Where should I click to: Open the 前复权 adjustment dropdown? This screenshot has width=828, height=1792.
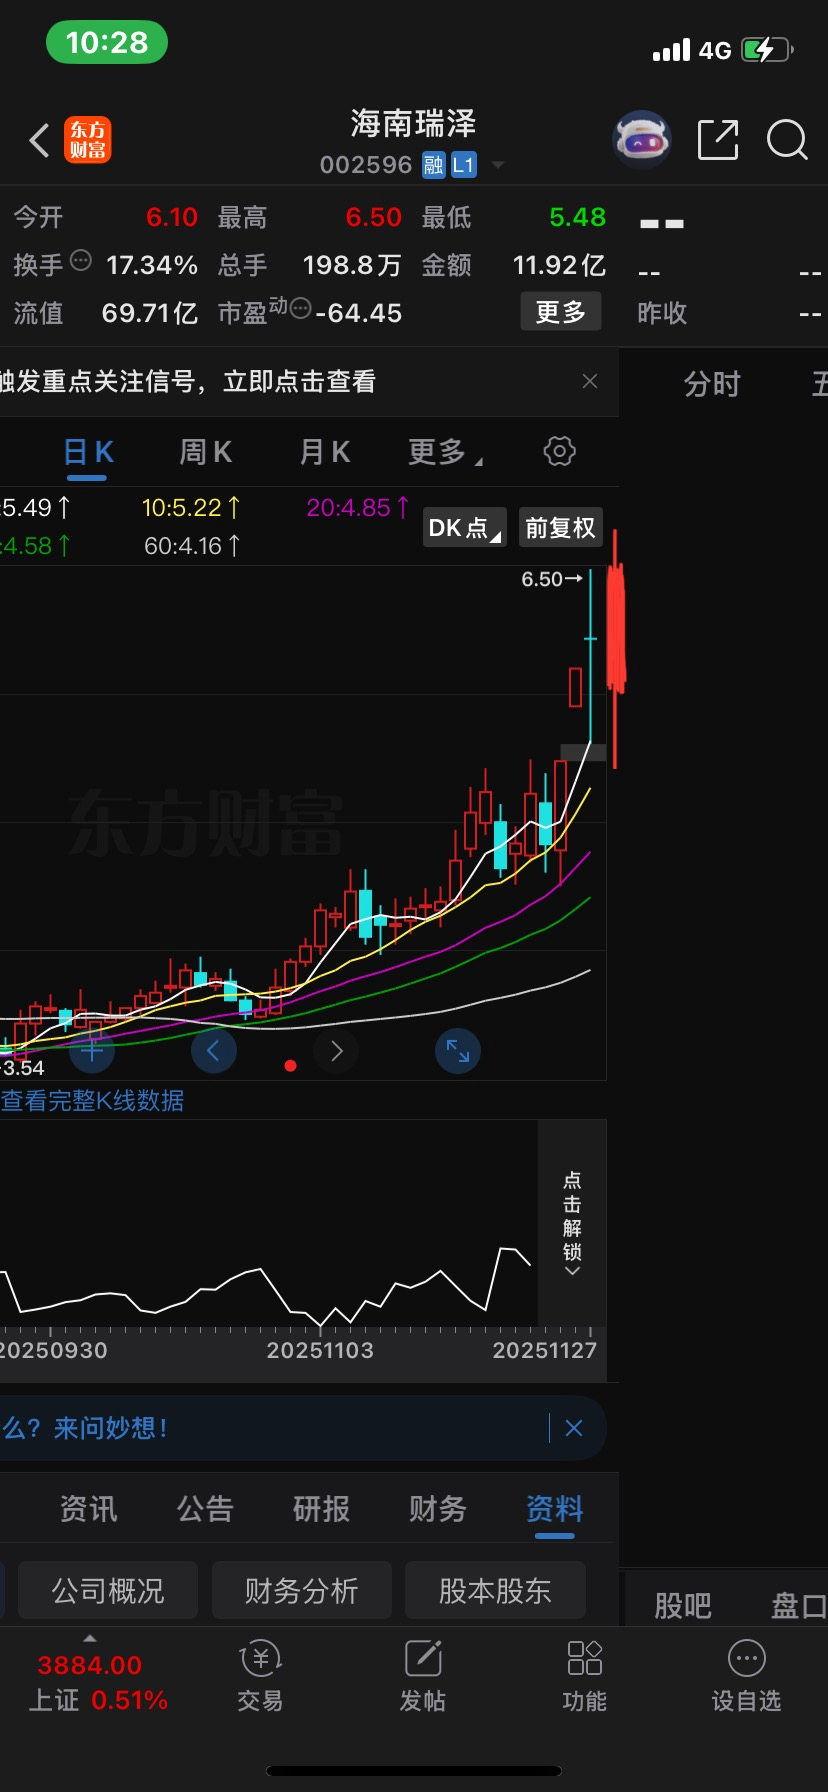[x=560, y=527]
